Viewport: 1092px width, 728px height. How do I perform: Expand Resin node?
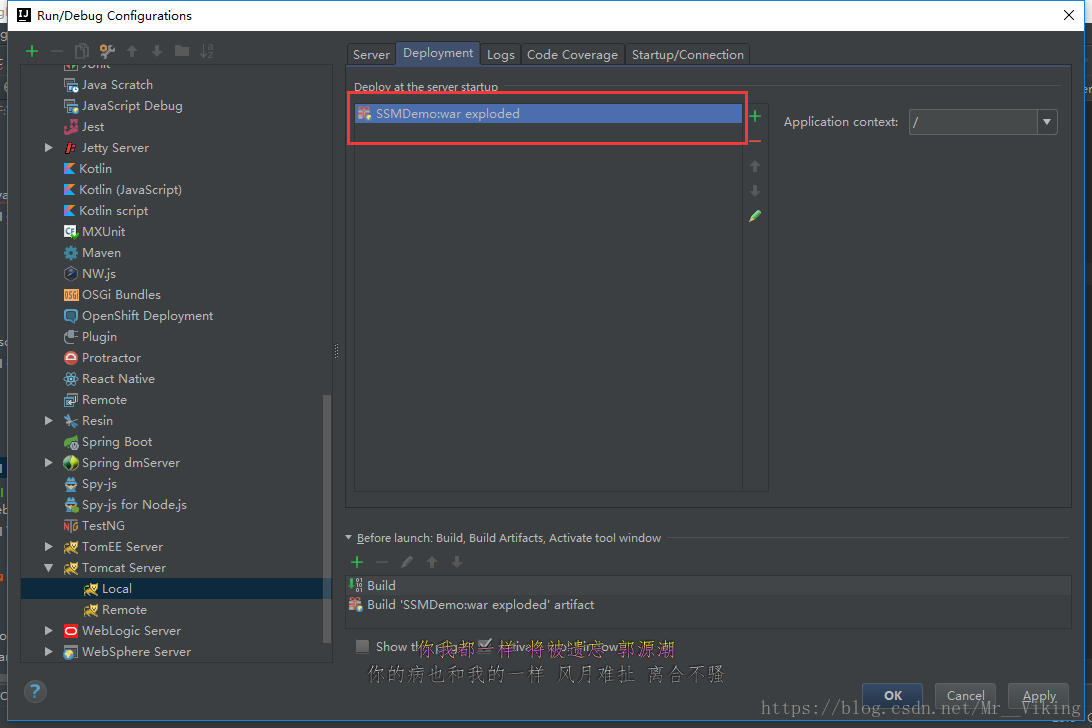tap(48, 421)
